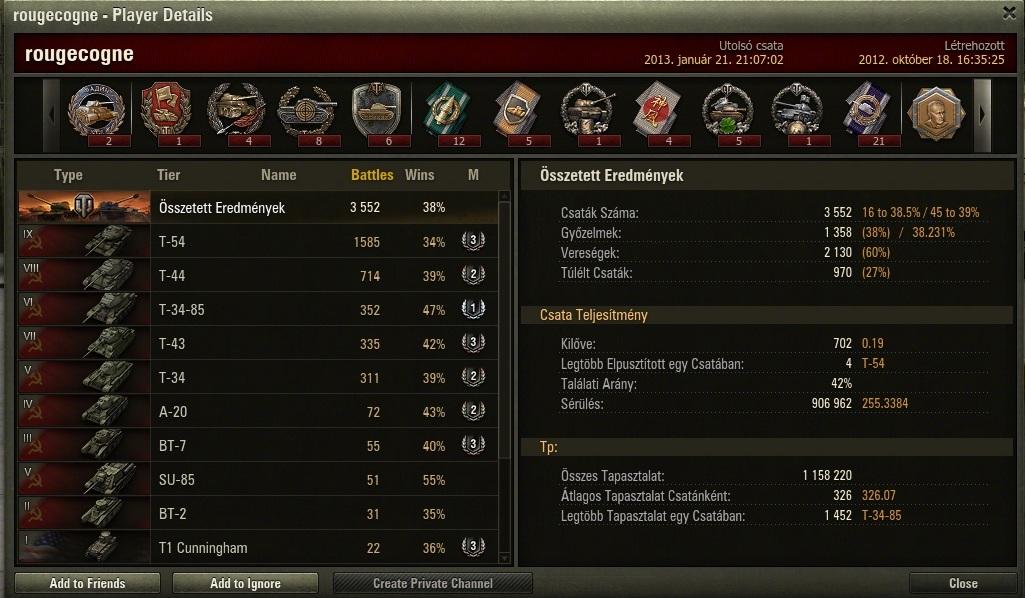The height and width of the screenshot is (598, 1025).
Task: Select the green medal with count 12
Action: (447, 114)
